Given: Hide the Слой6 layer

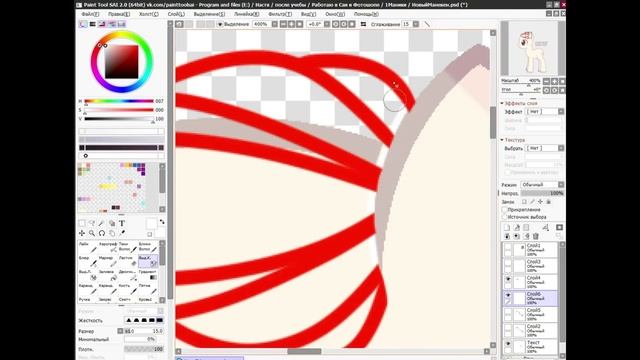Looking at the screenshot, I should (x=508, y=295).
